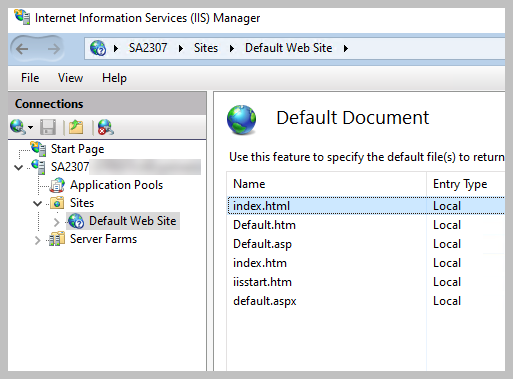This screenshot has width=513, height=379.
Task: Click the Up folder icon in Connections toolbar
Action: point(76,127)
